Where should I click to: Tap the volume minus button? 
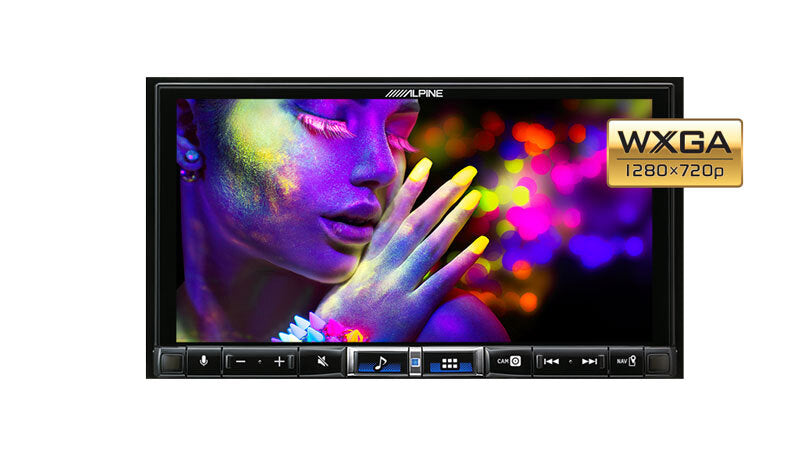[x=241, y=361]
